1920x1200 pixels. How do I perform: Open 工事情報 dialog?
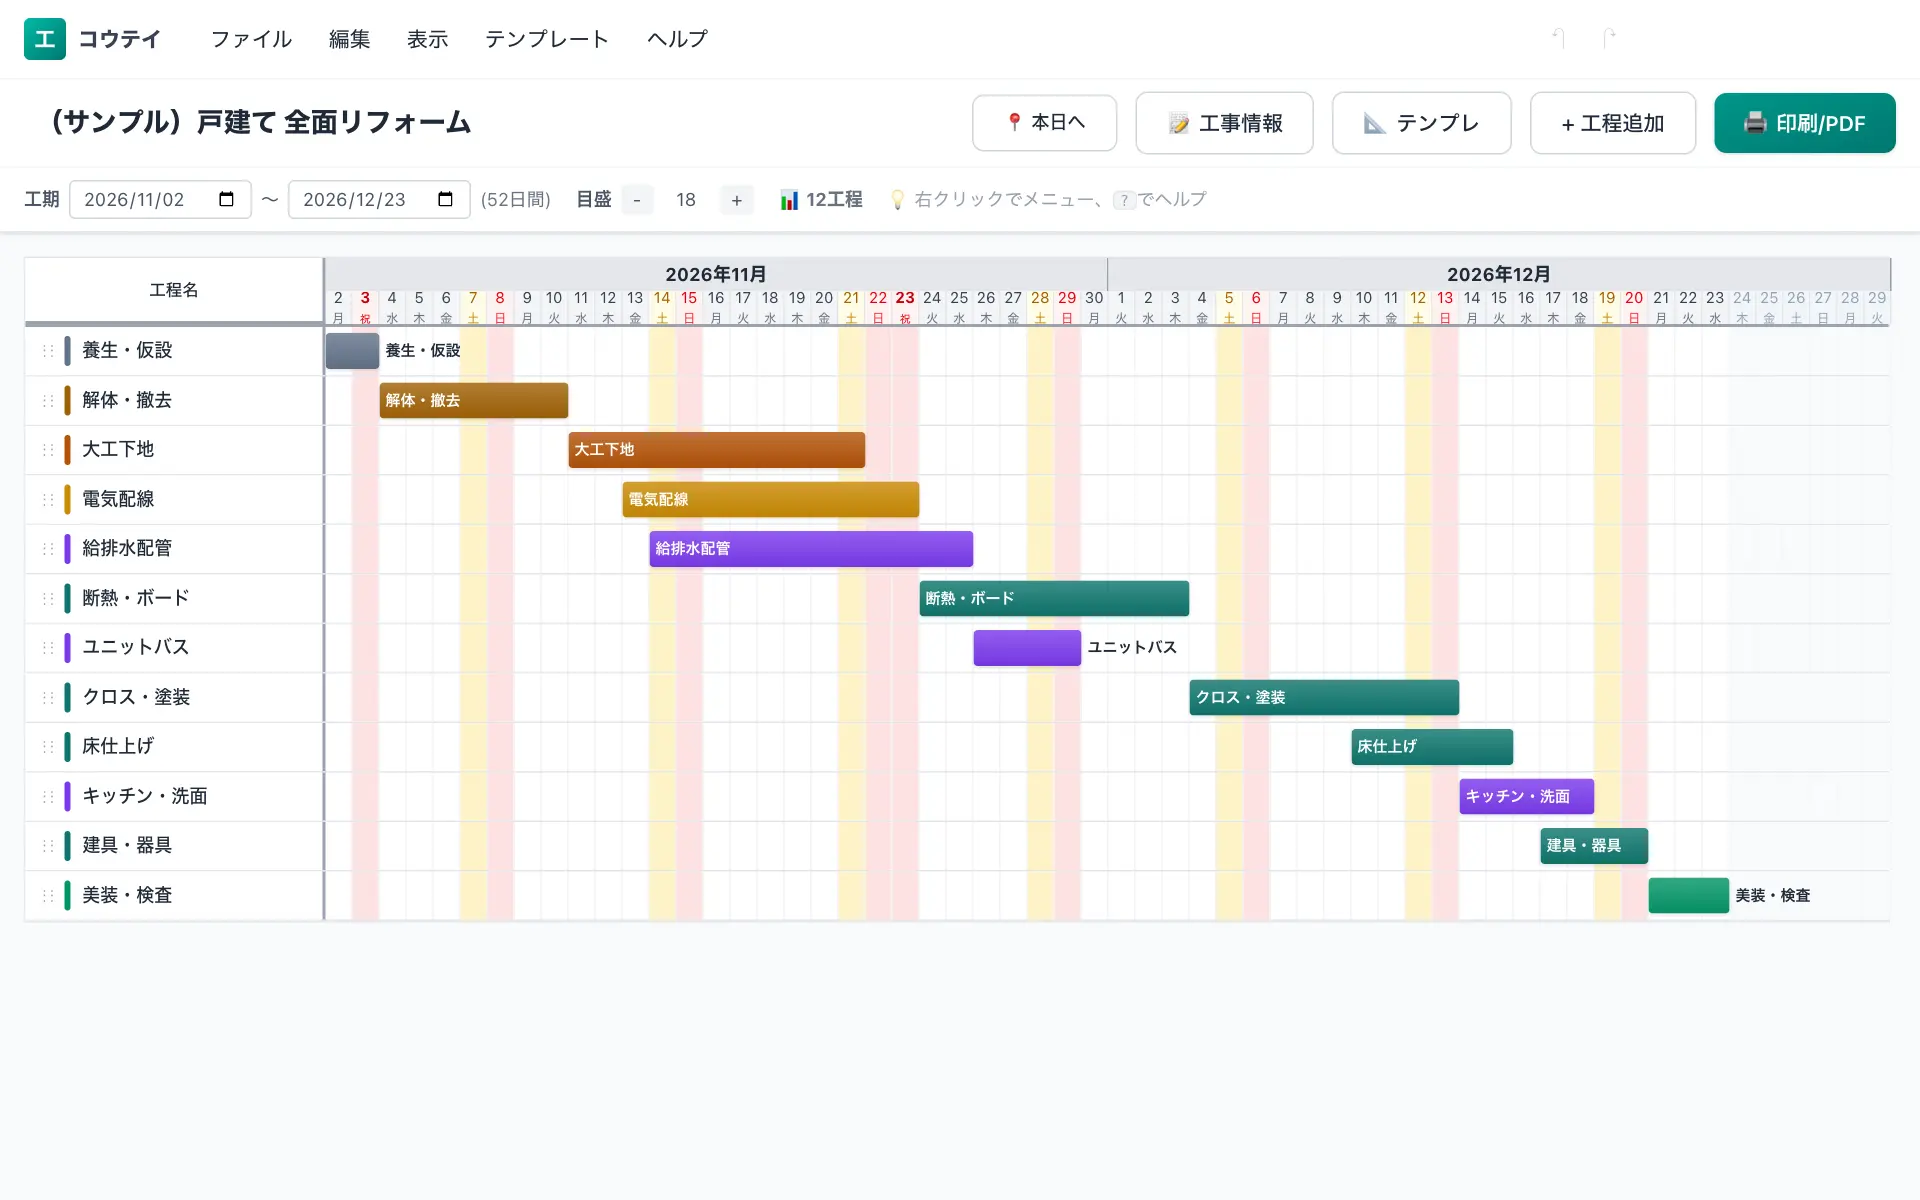click(x=1224, y=123)
